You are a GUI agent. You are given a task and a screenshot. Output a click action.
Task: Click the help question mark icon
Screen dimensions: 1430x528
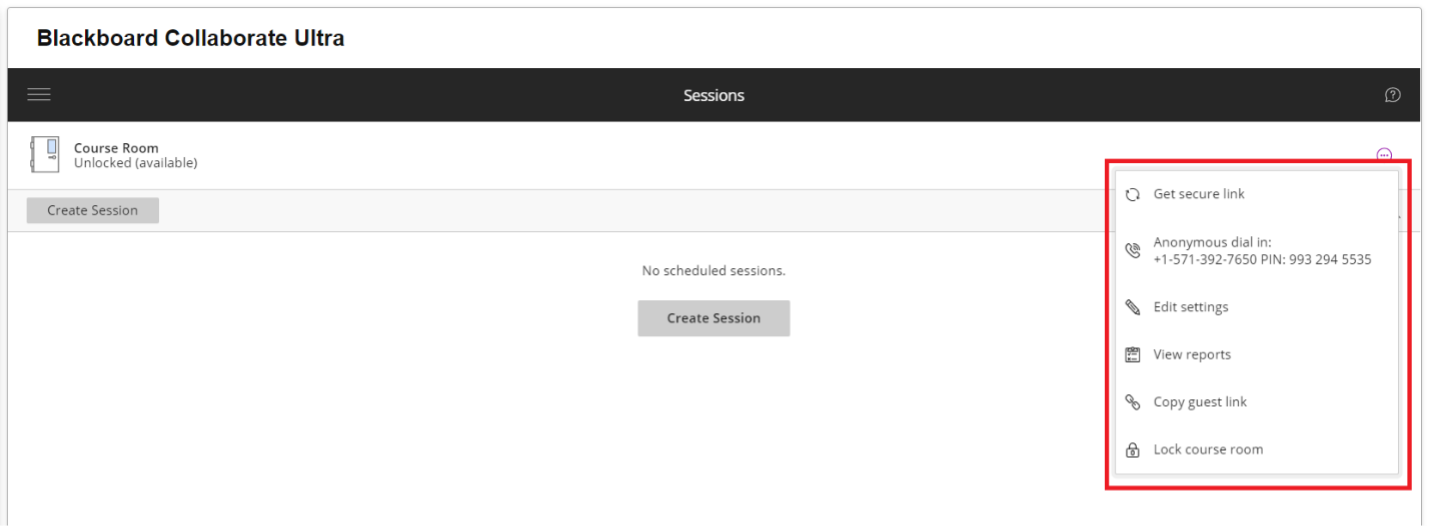click(x=1392, y=95)
